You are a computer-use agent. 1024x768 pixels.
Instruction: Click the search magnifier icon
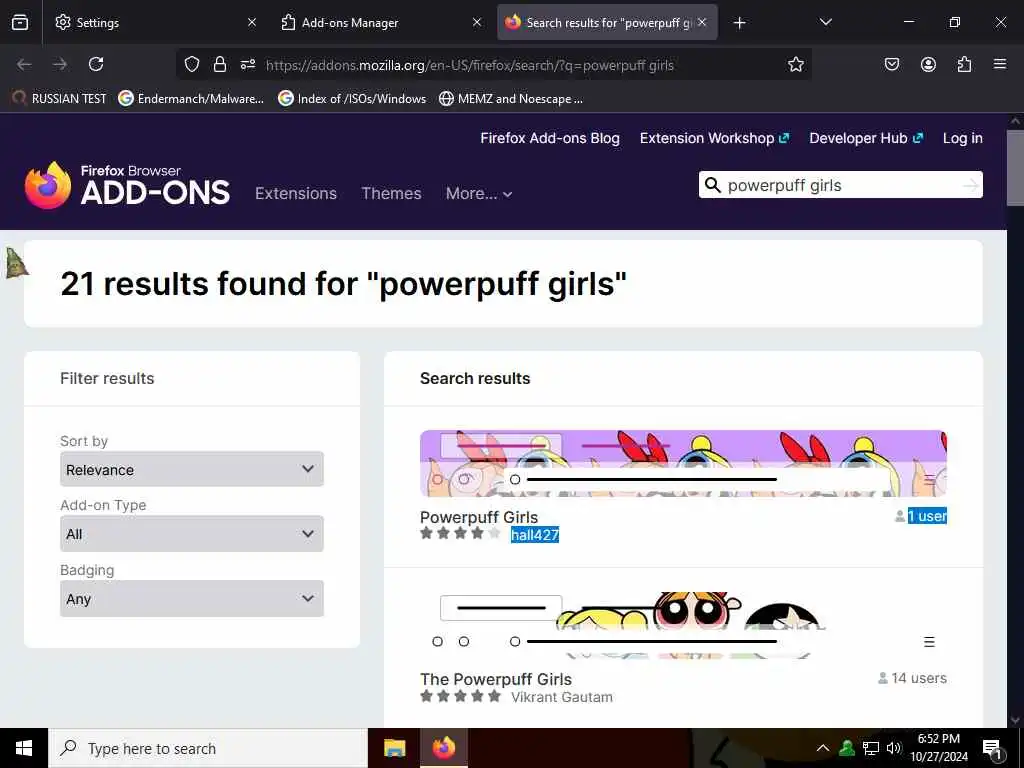point(712,185)
